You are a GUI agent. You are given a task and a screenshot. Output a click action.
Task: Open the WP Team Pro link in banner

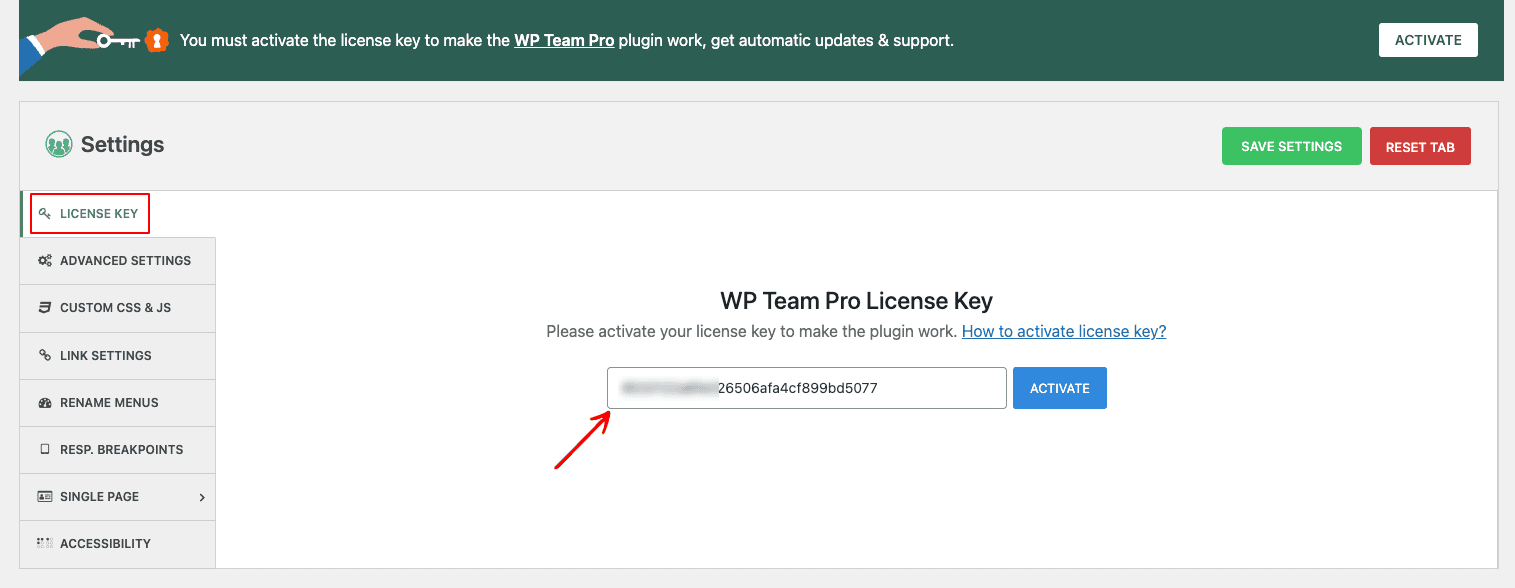coord(564,41)
